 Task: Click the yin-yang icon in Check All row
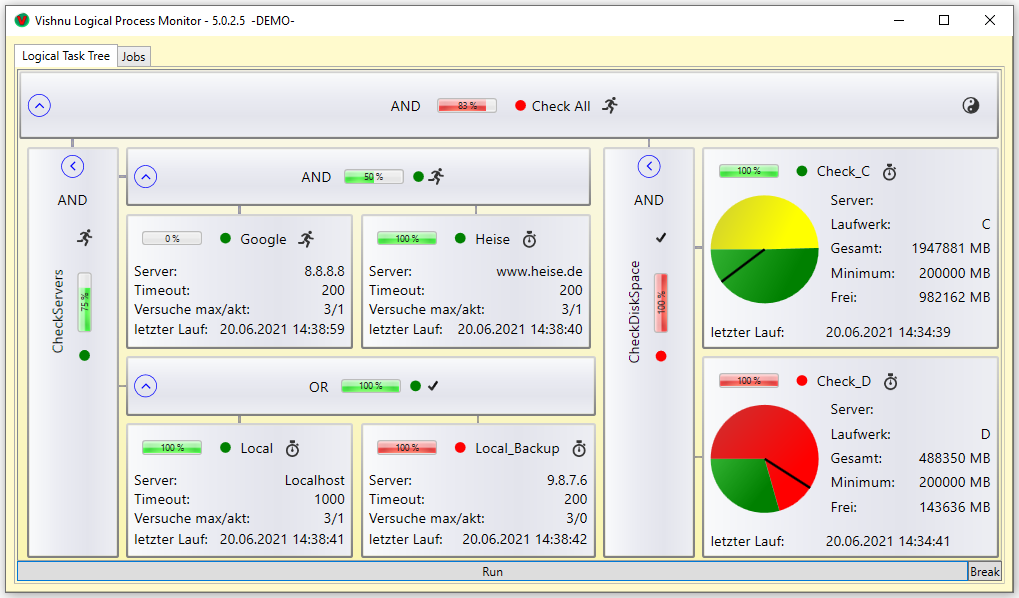[970, 106]
